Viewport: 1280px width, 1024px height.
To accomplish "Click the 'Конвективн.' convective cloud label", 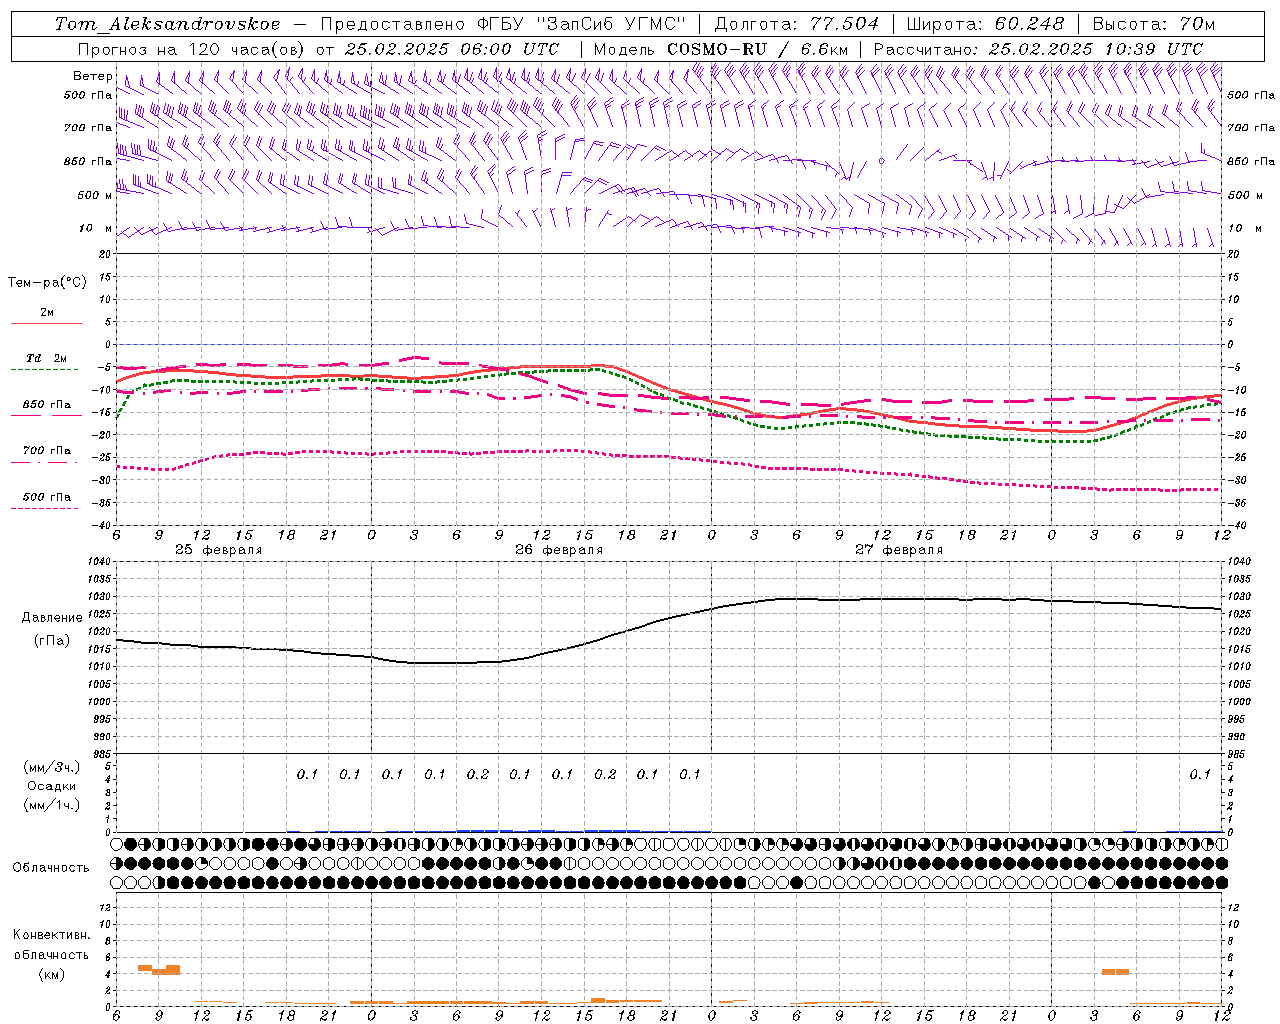I will [51, 935].
